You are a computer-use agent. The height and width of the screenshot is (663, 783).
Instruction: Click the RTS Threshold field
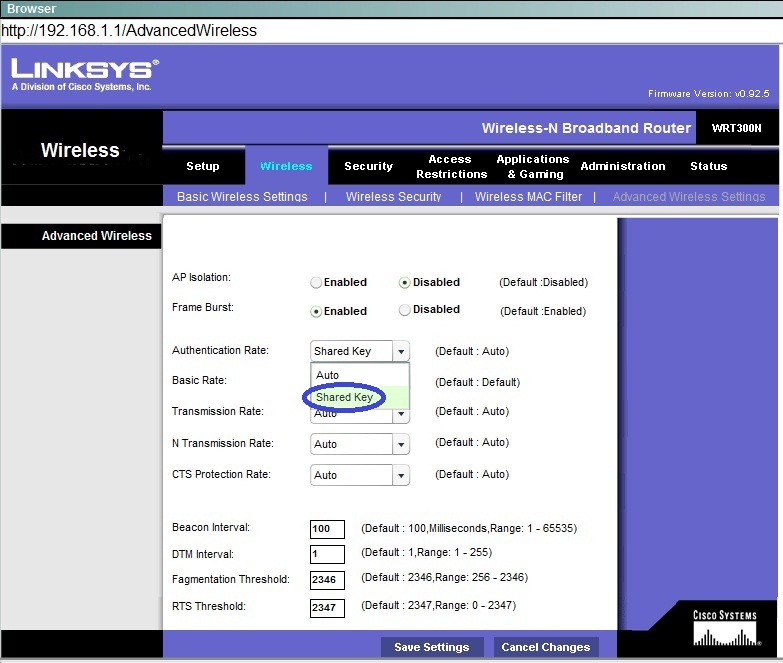click(327, 608)
